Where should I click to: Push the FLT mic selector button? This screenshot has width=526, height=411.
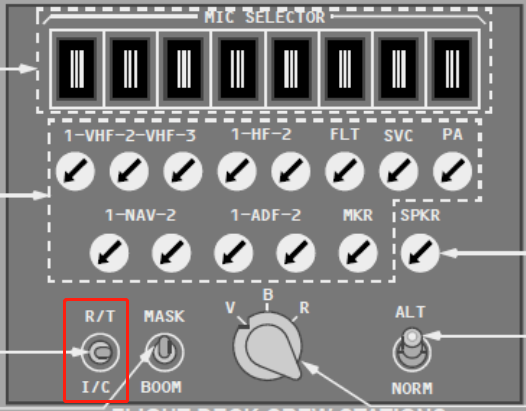pos(345,69)
